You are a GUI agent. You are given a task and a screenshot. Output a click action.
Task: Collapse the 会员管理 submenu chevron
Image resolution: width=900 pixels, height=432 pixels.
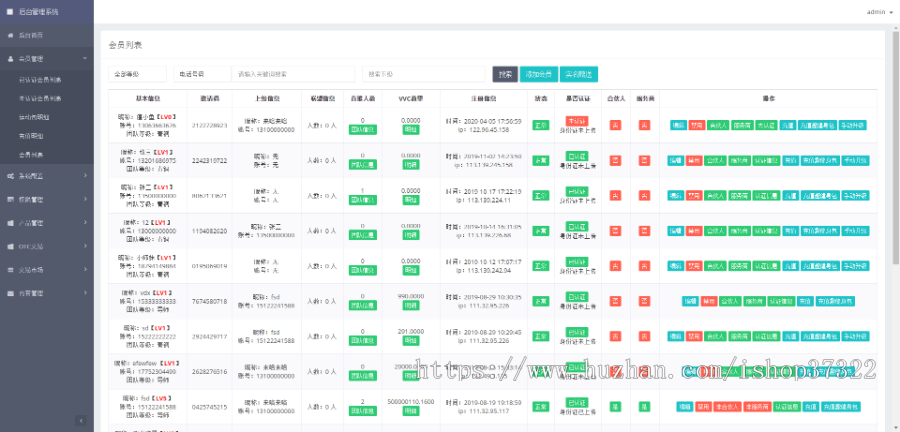click(x=85, y=59)
